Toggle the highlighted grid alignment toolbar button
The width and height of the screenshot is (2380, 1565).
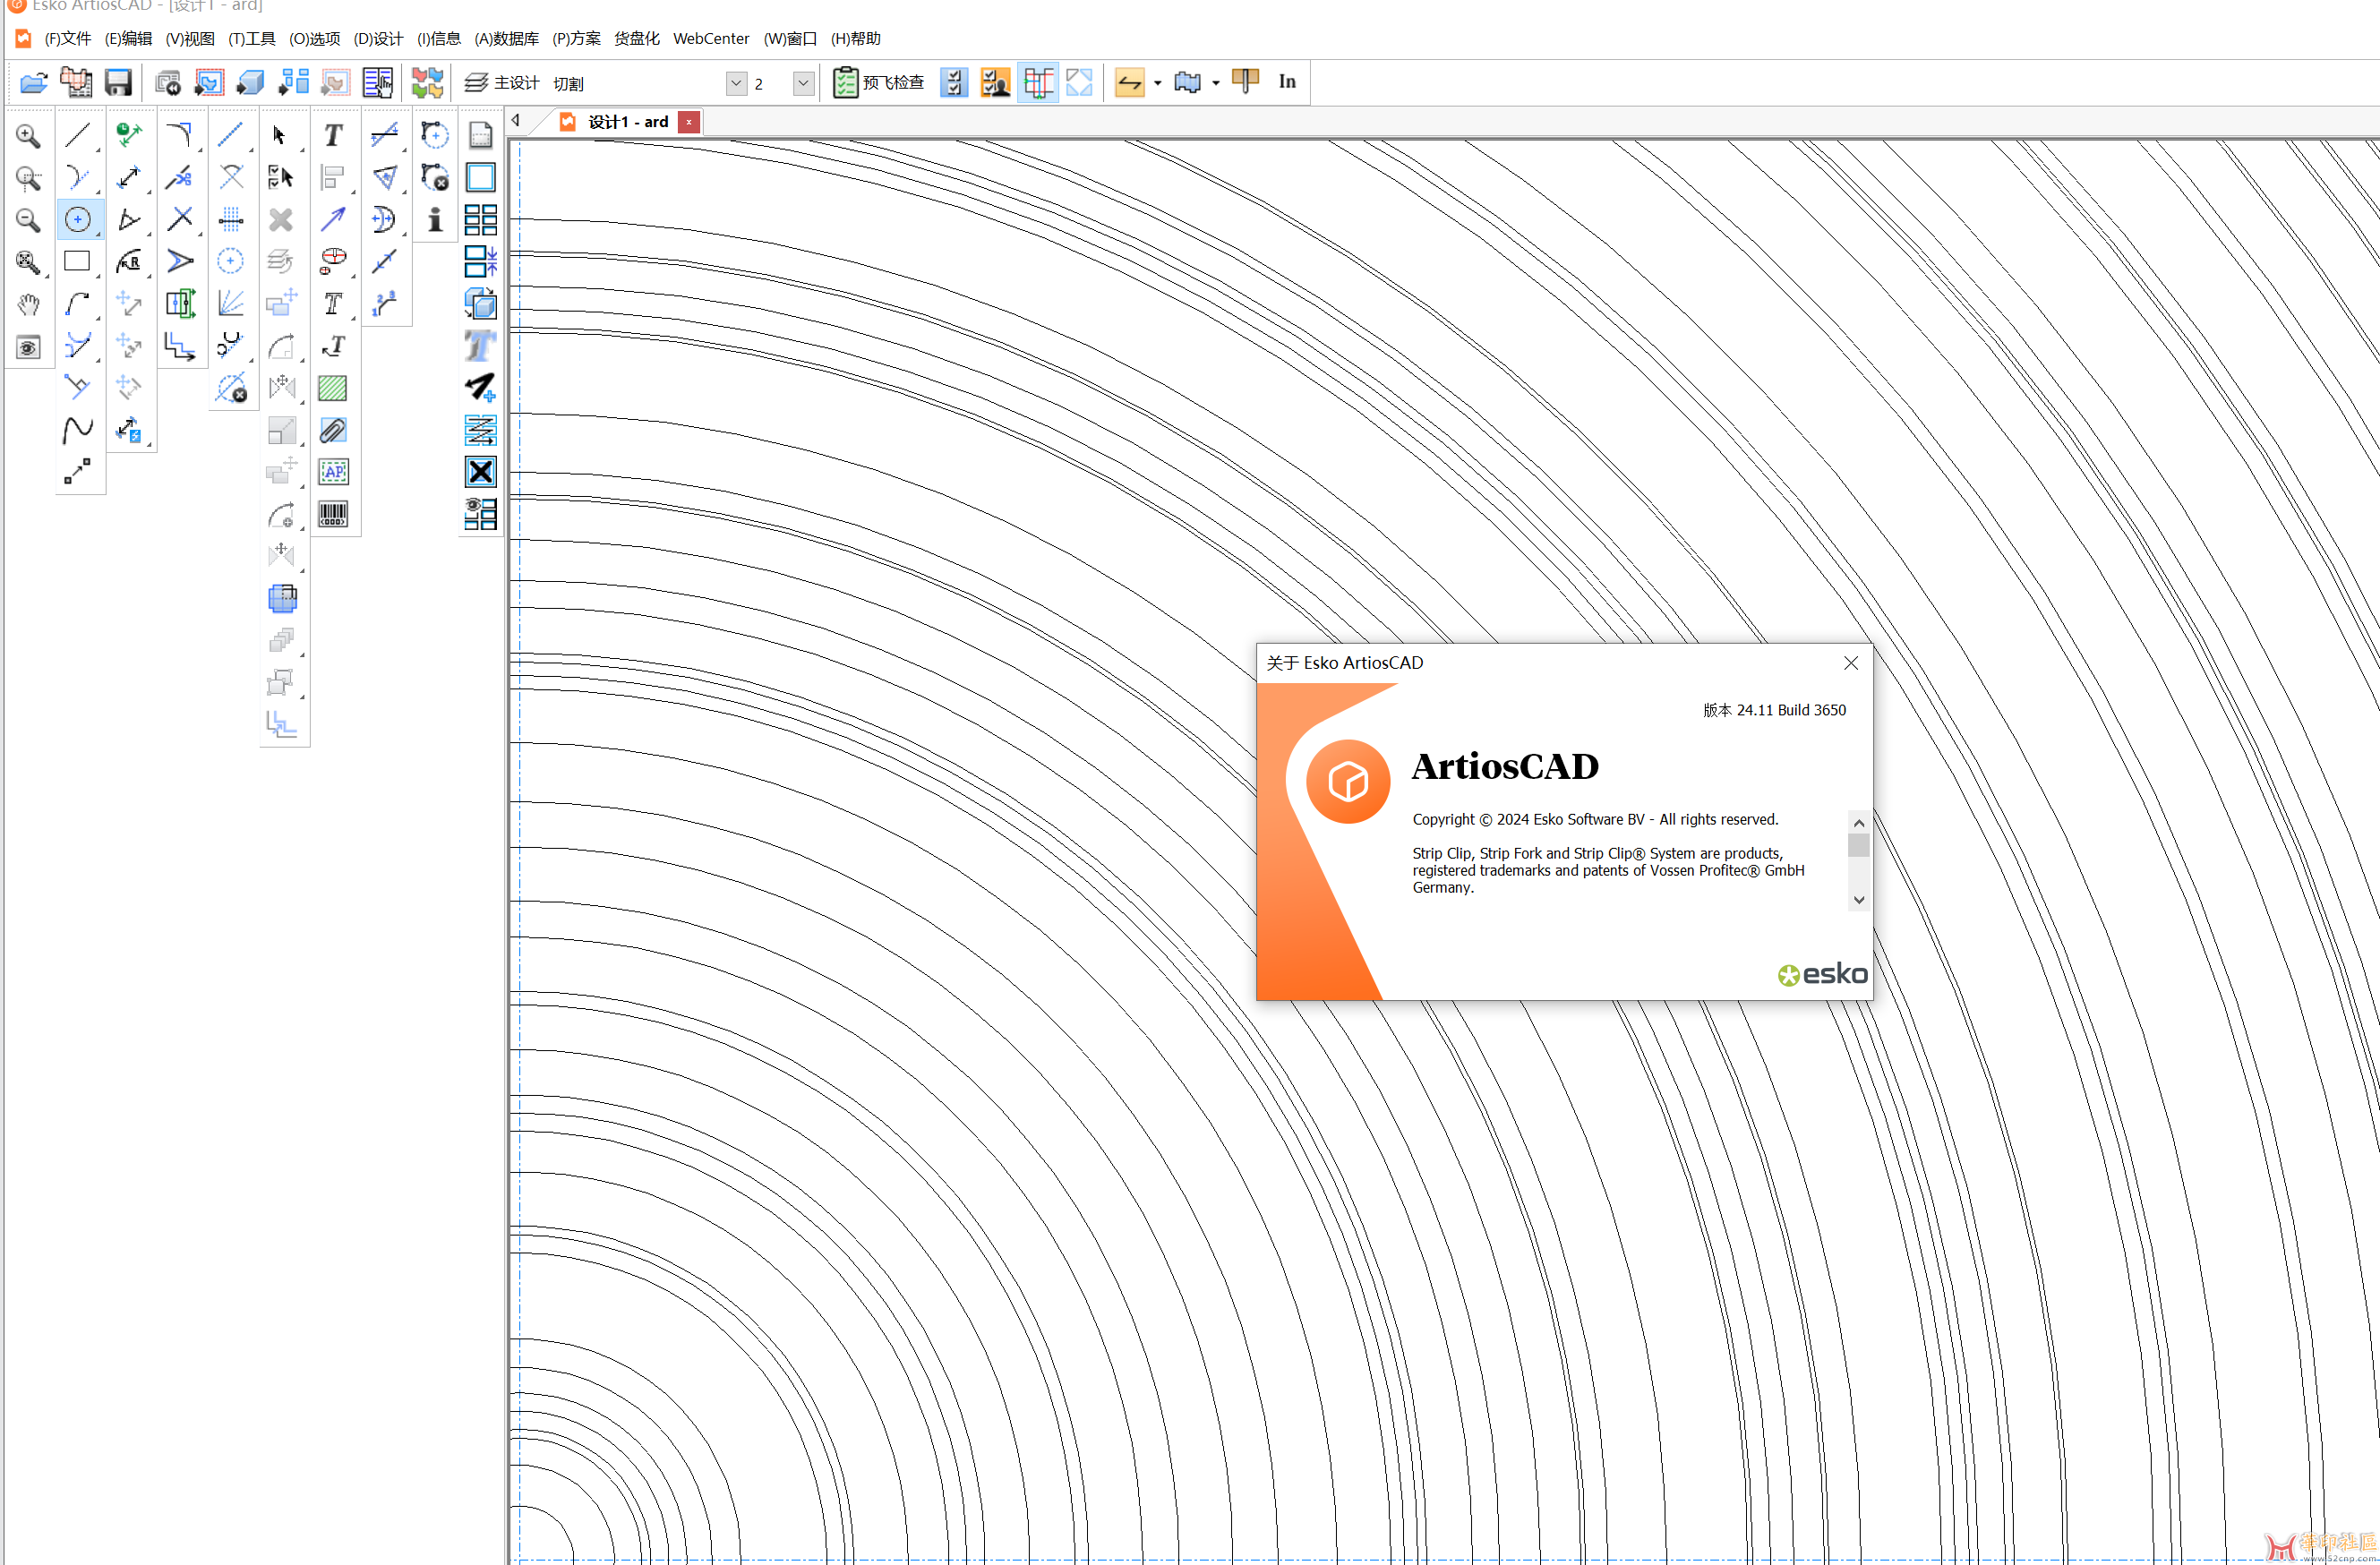pyautogui.click(x=1038, y=83)
